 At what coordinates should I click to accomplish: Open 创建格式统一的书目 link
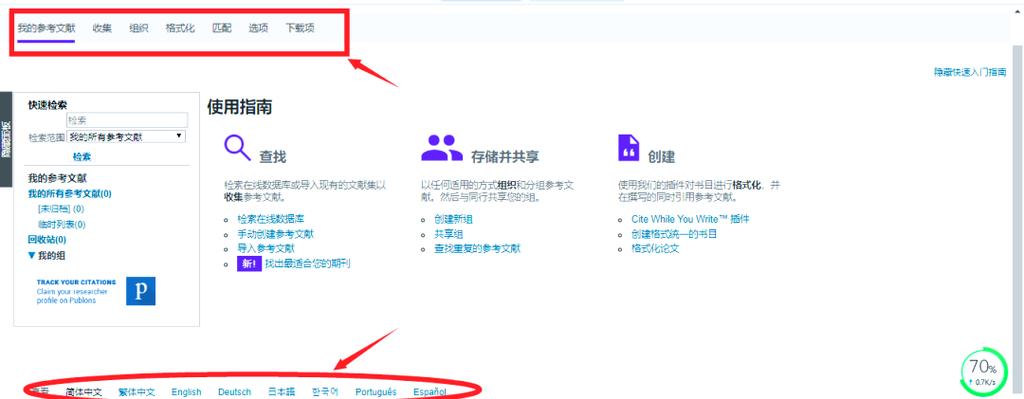[x=674, y=234]
